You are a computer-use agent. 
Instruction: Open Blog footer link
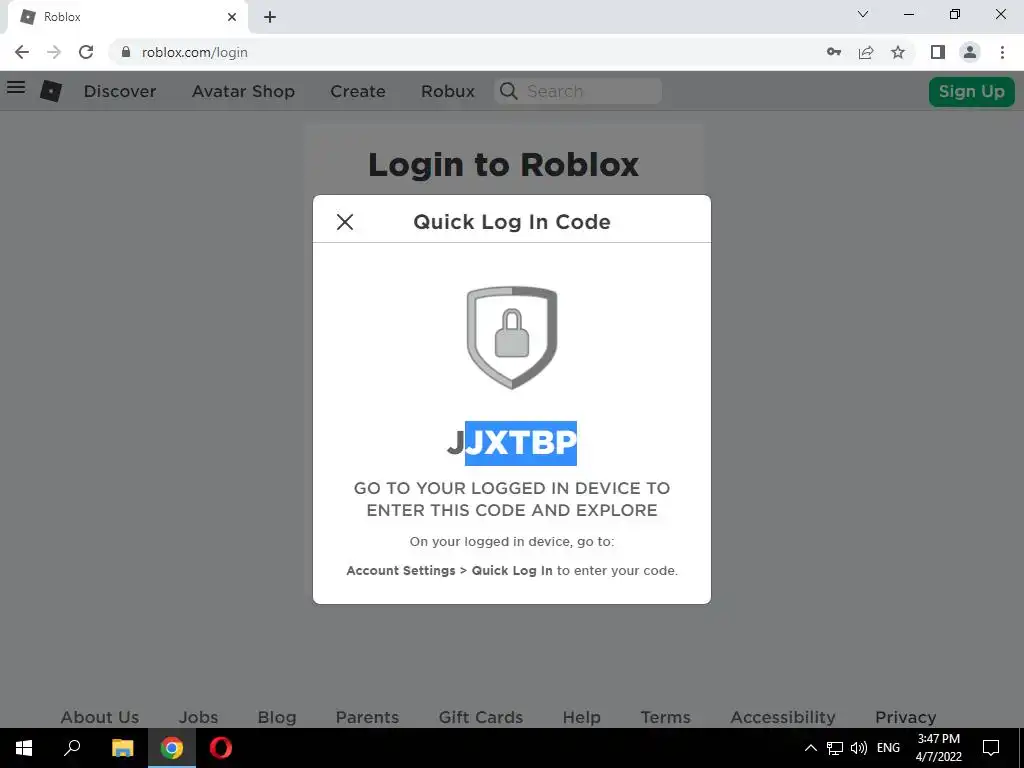(x=277, y=717)
